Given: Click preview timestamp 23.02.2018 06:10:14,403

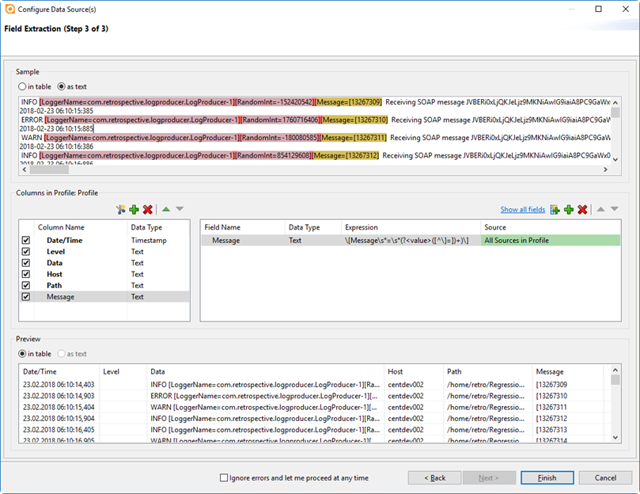Looking at the screenshot, I should tap(58, 385).
